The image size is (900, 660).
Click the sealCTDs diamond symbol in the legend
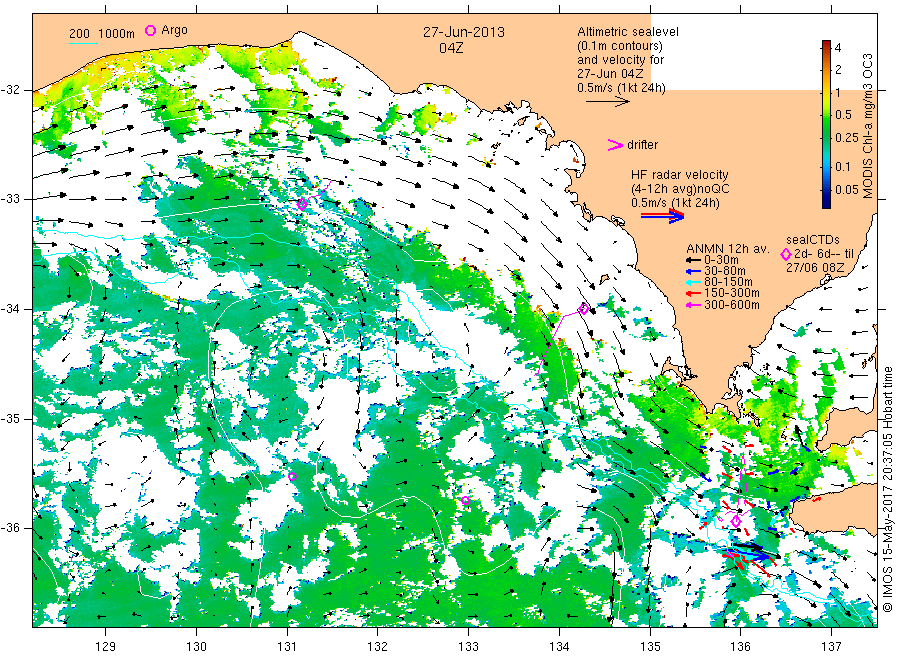click(x=786, y=254)
